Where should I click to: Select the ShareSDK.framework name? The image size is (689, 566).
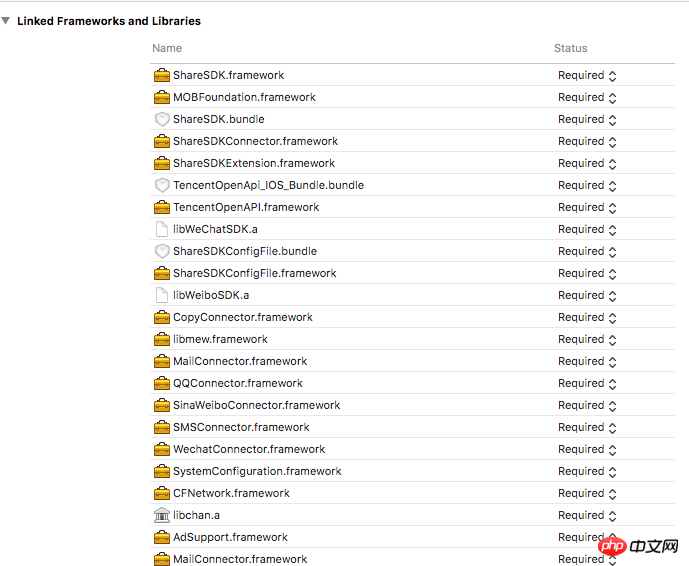(x=228, y=75)
